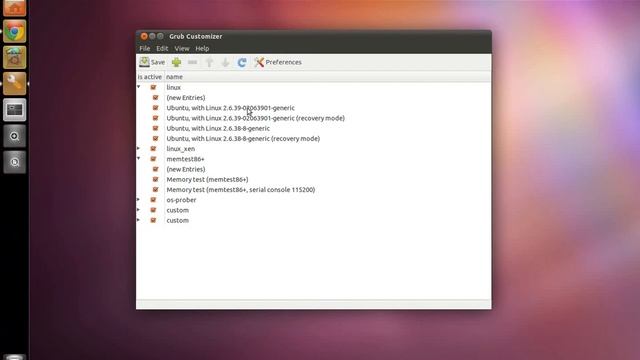Expand the os-prober script group
Image resolution: width=640 pixels, height=360 pixels.
(139, 199)
